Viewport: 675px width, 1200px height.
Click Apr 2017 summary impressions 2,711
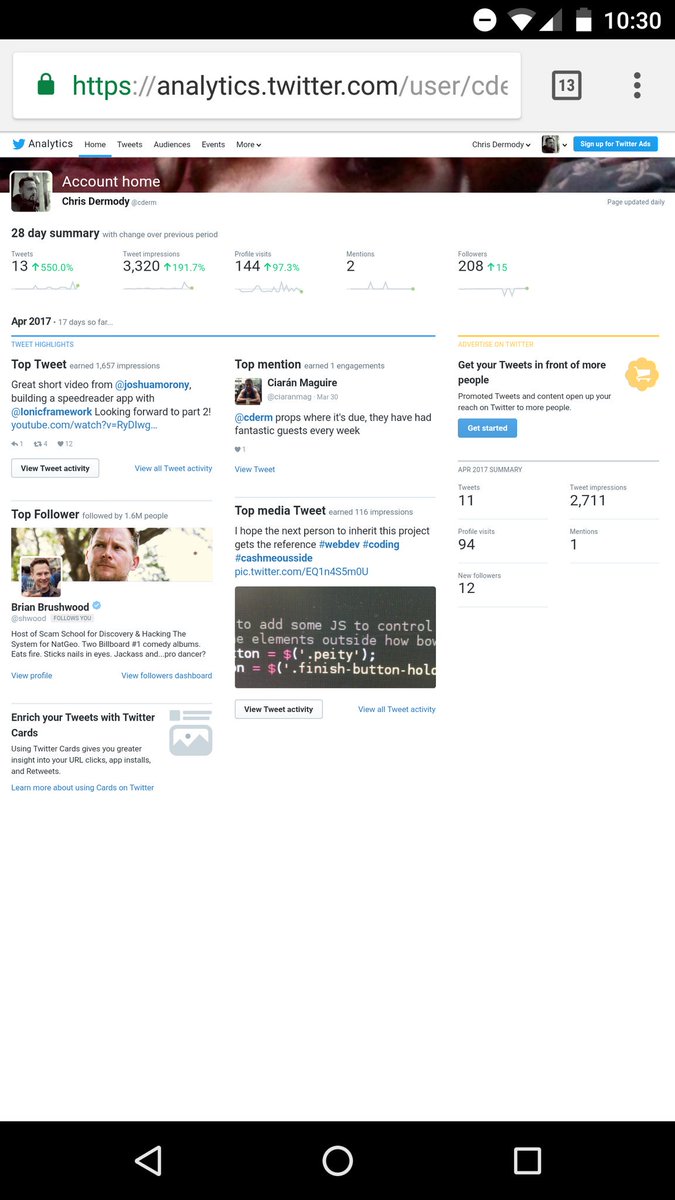(x=588, y=501)
